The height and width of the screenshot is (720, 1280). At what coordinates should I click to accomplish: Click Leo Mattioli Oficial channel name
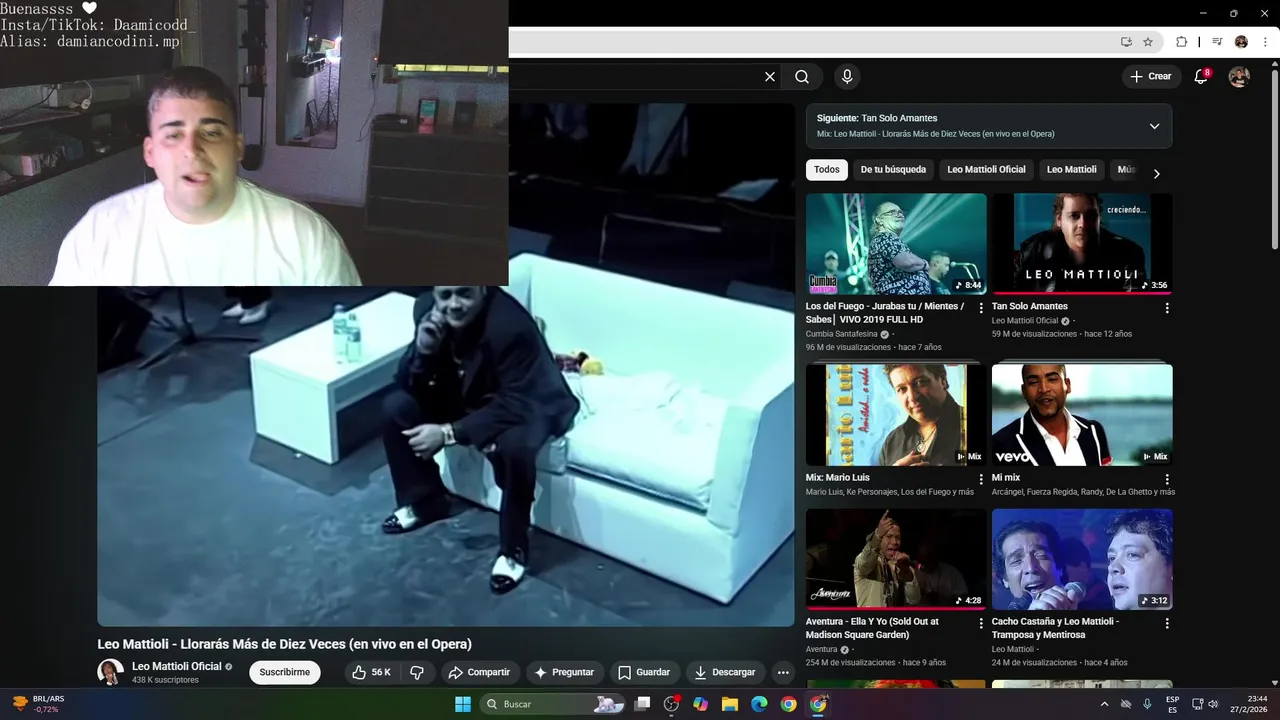pos(176,666)
